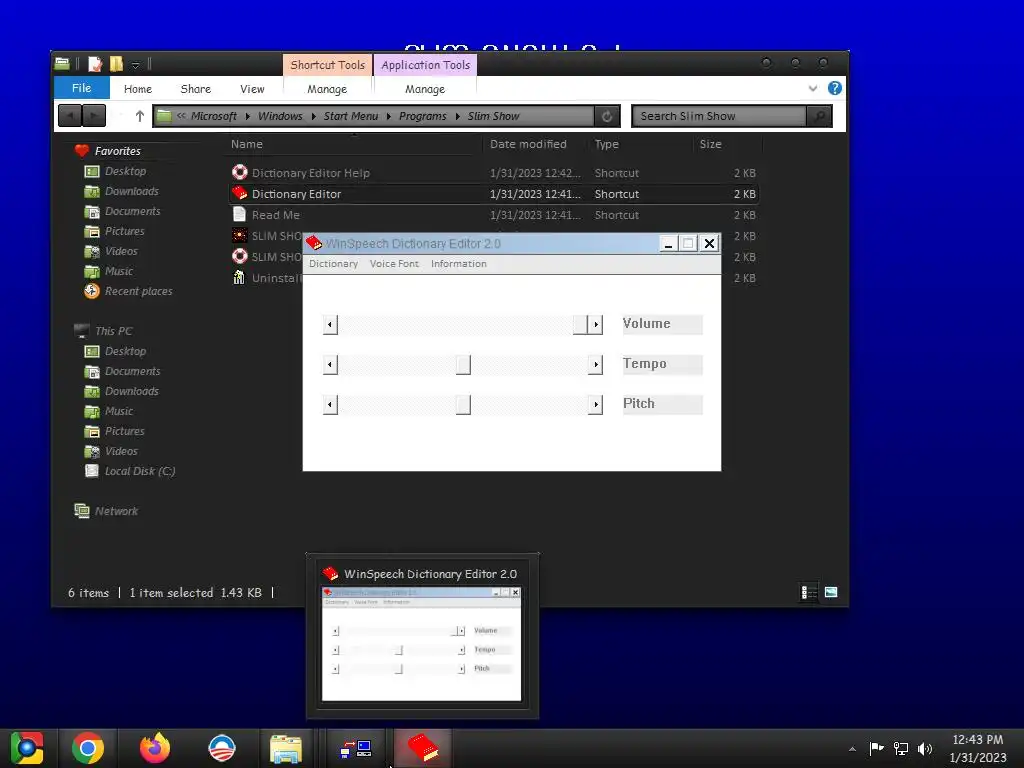Switch to details view icon

(808, 592)
